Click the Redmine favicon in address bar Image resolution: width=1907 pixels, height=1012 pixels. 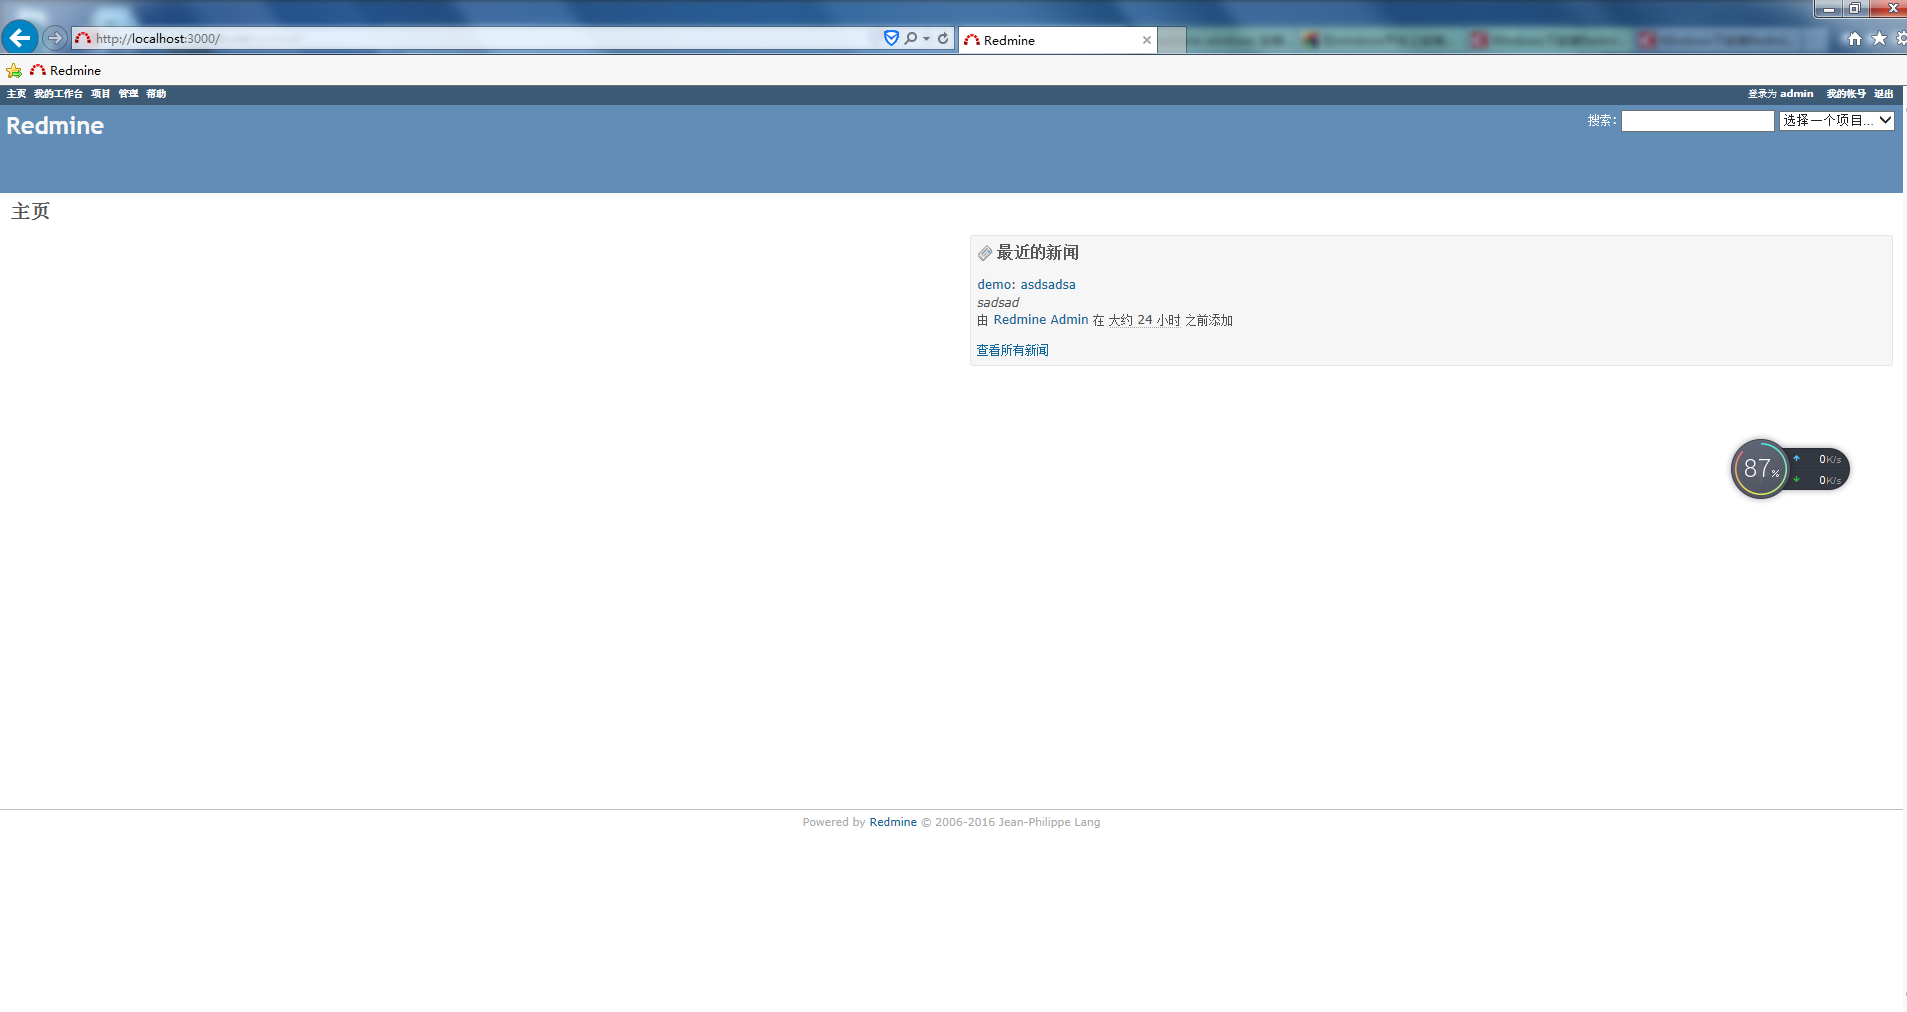(83, 39)
